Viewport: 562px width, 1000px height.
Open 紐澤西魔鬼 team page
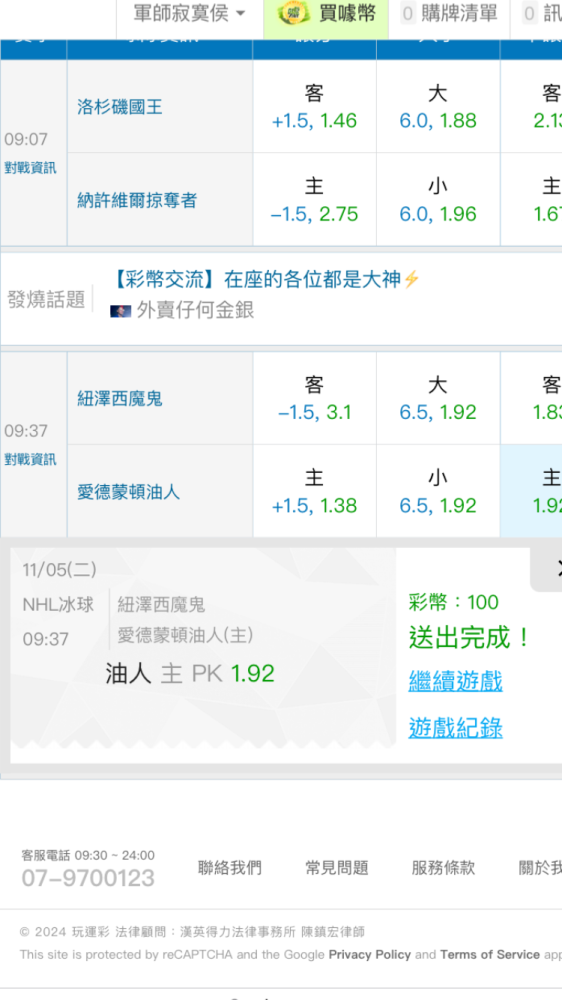120,399
